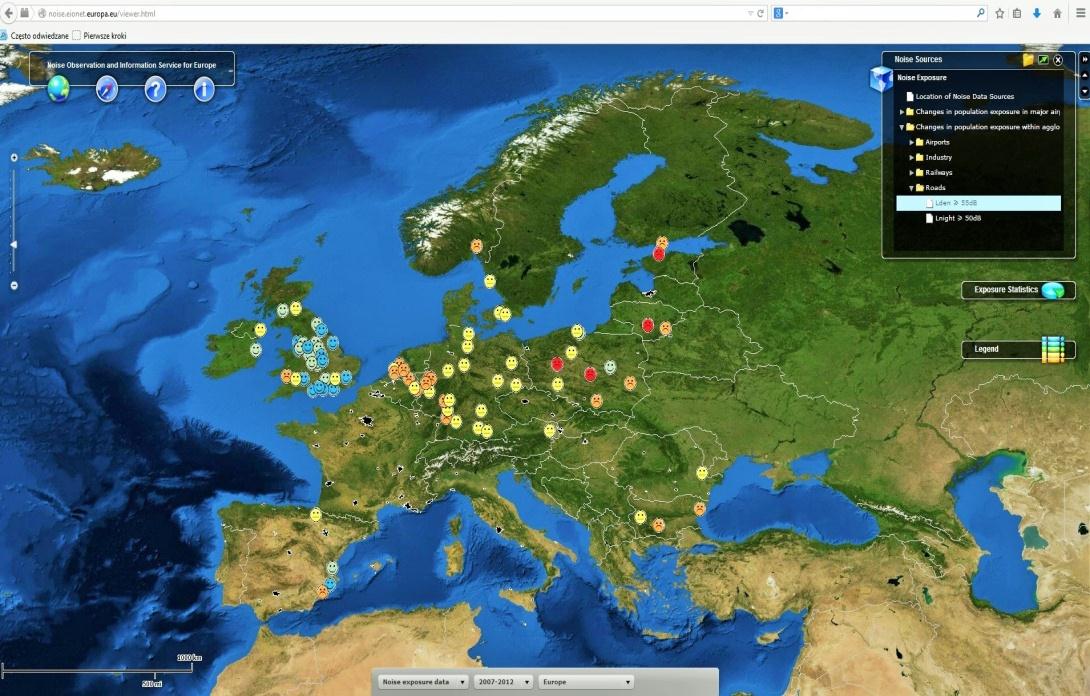This screenshot has width=1090, height=696.
Task: Click the double-arrow collapse button at right edge
Action: (x=1084, y=60)
